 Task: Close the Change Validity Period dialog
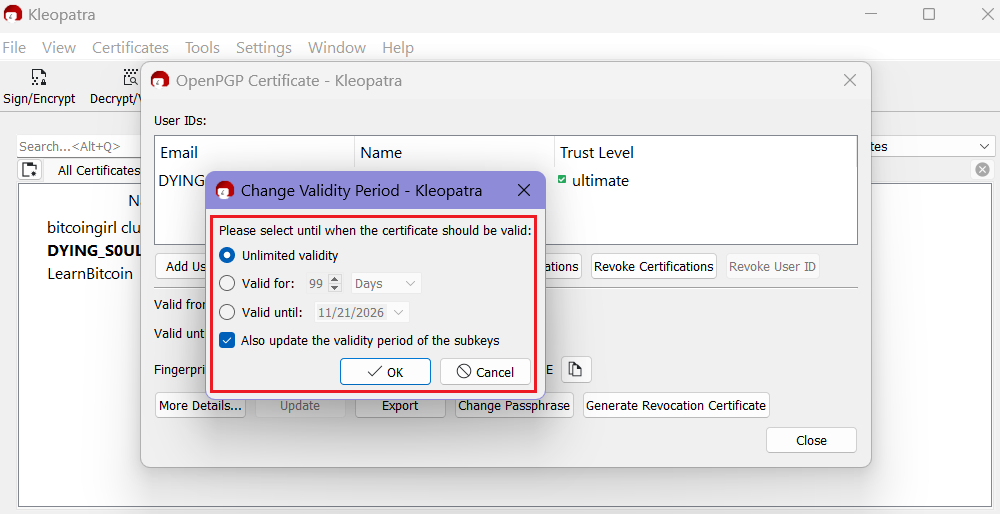(x=524, y=190)
